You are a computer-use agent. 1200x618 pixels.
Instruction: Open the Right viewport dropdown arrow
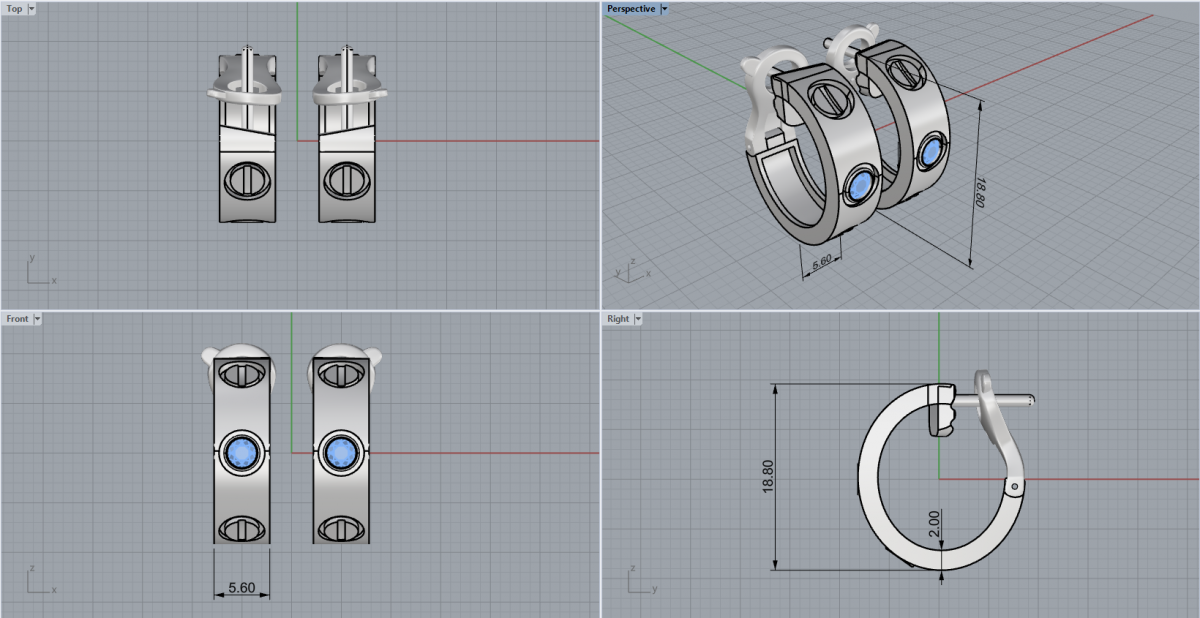[638, 319]
